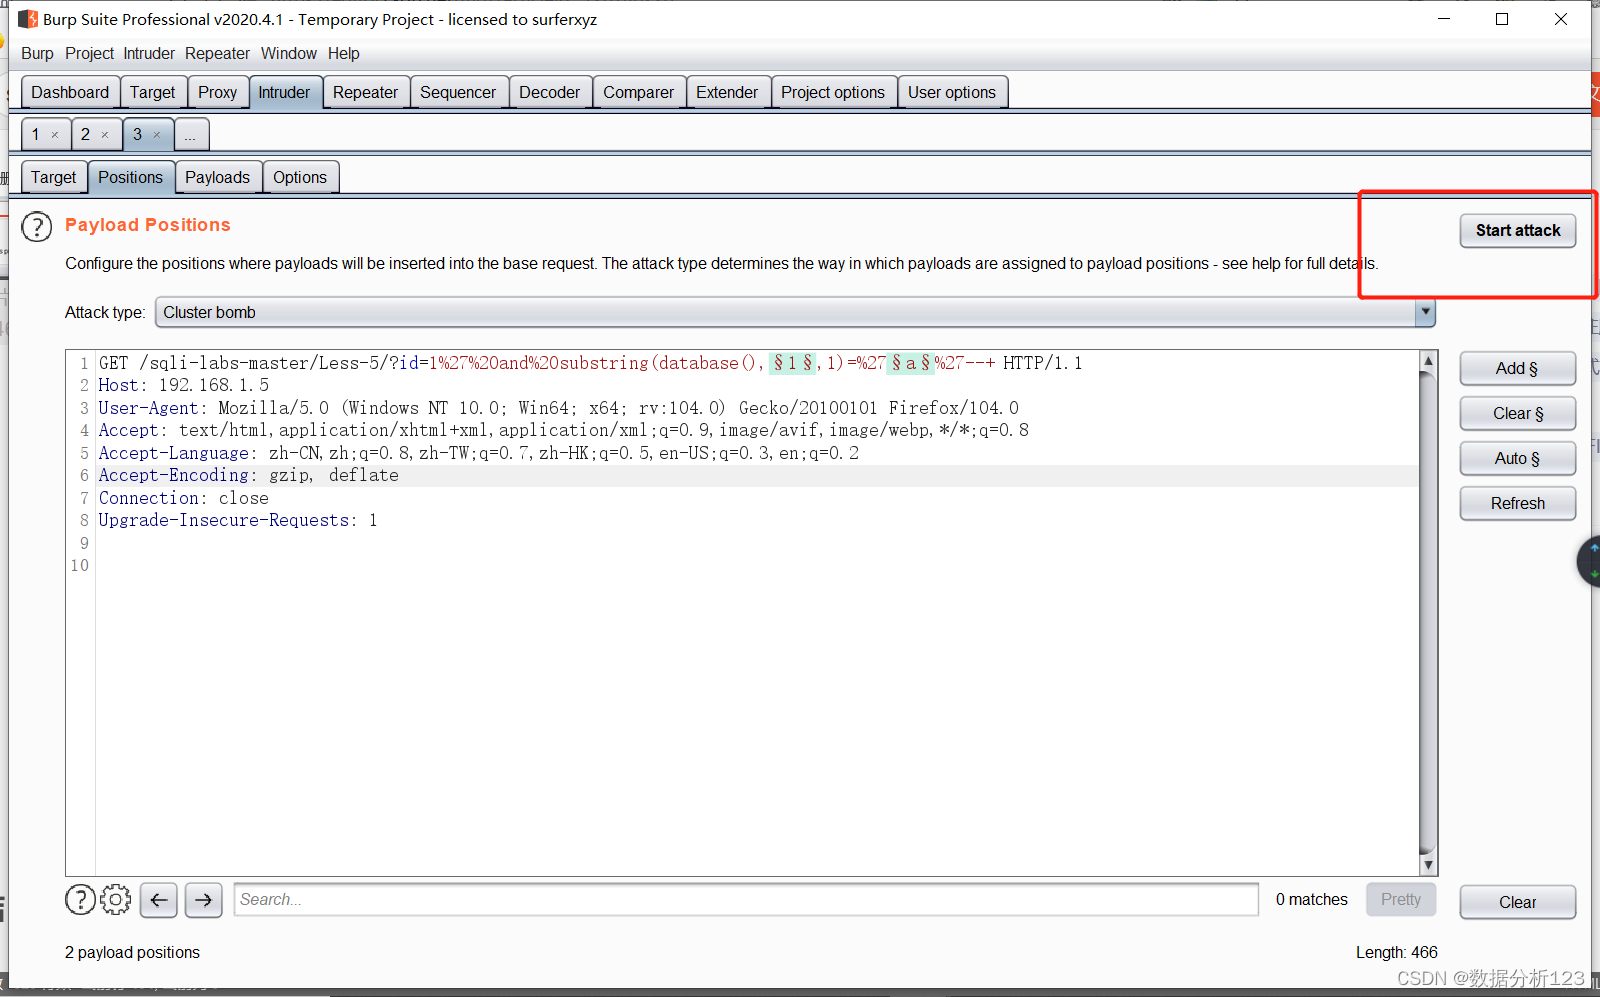Switch to the Sequencer tab
1600x997 pixels.
(x=458, y=92)
